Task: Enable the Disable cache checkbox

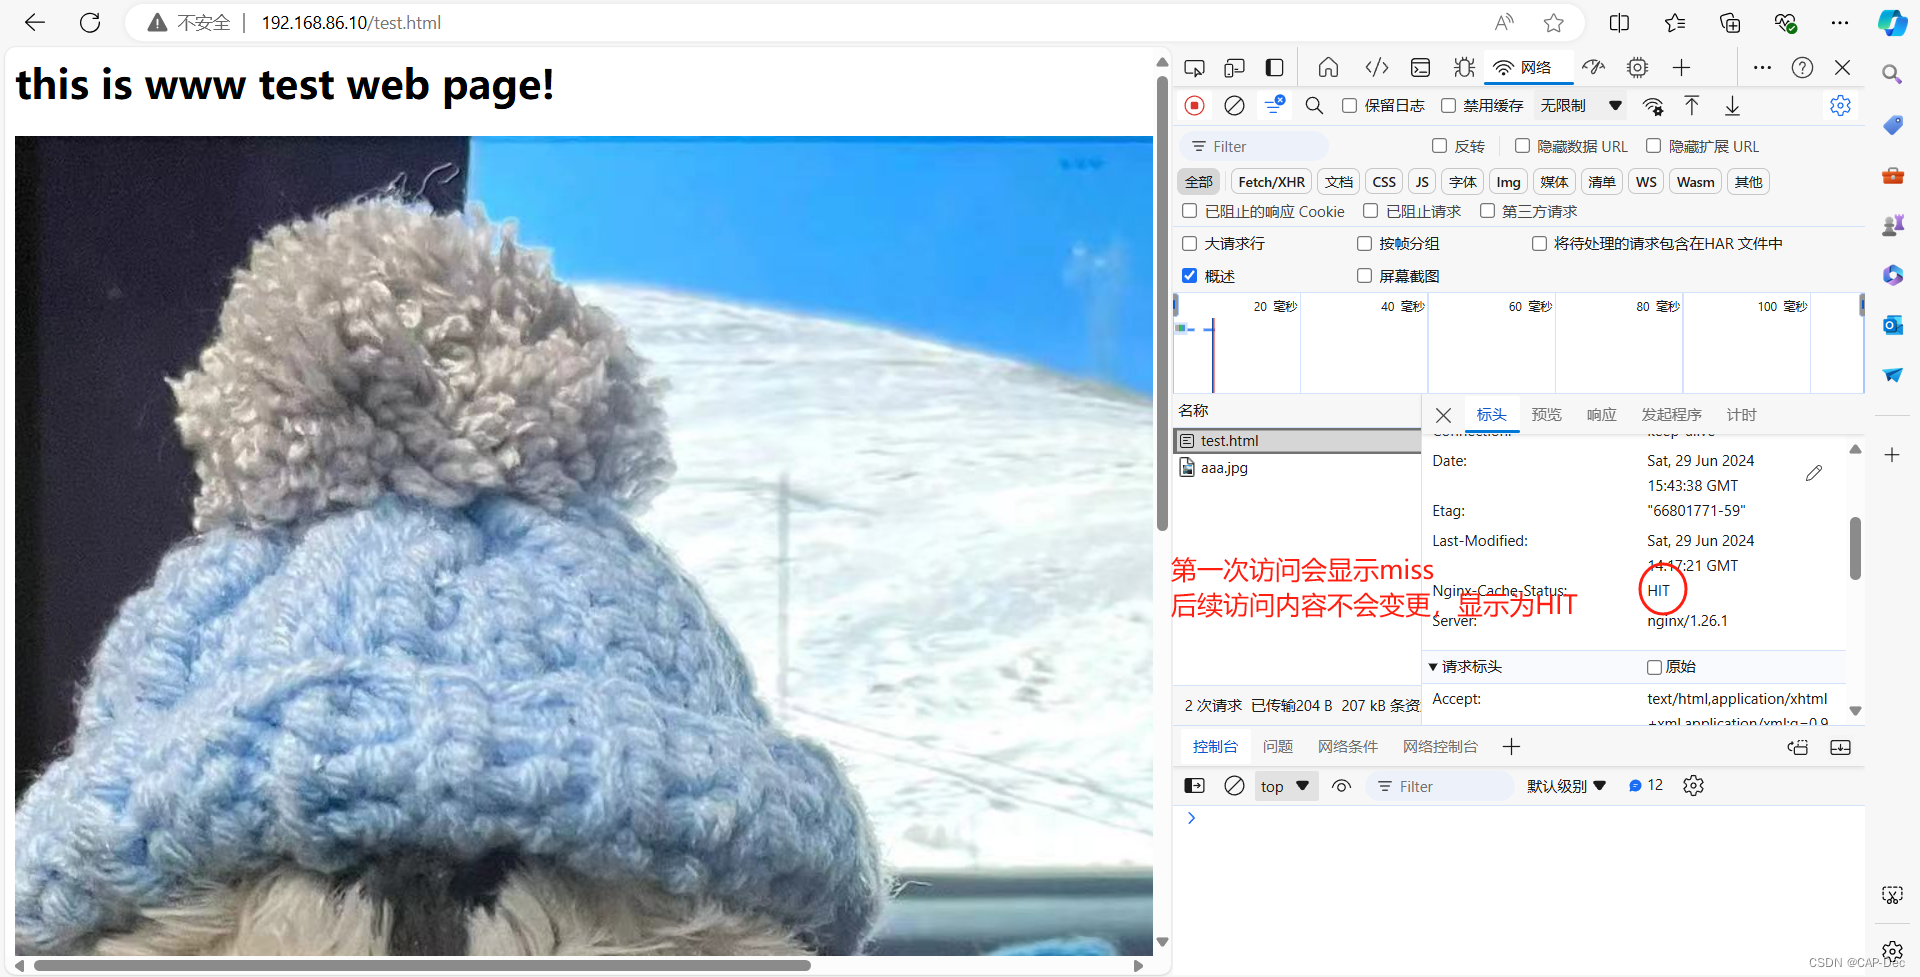Action: [1448, 105]
